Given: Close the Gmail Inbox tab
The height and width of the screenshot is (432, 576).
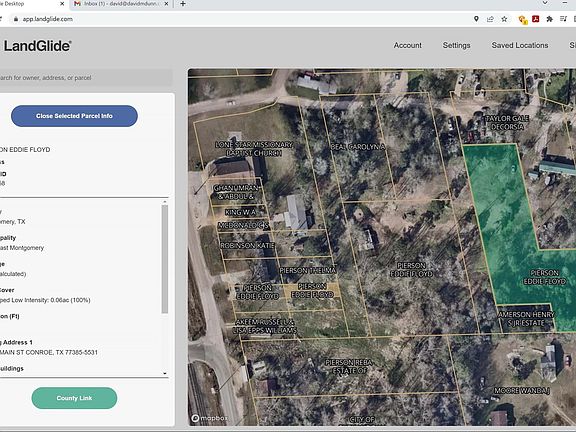Looking at the screenshot, I should click(166, 4).
